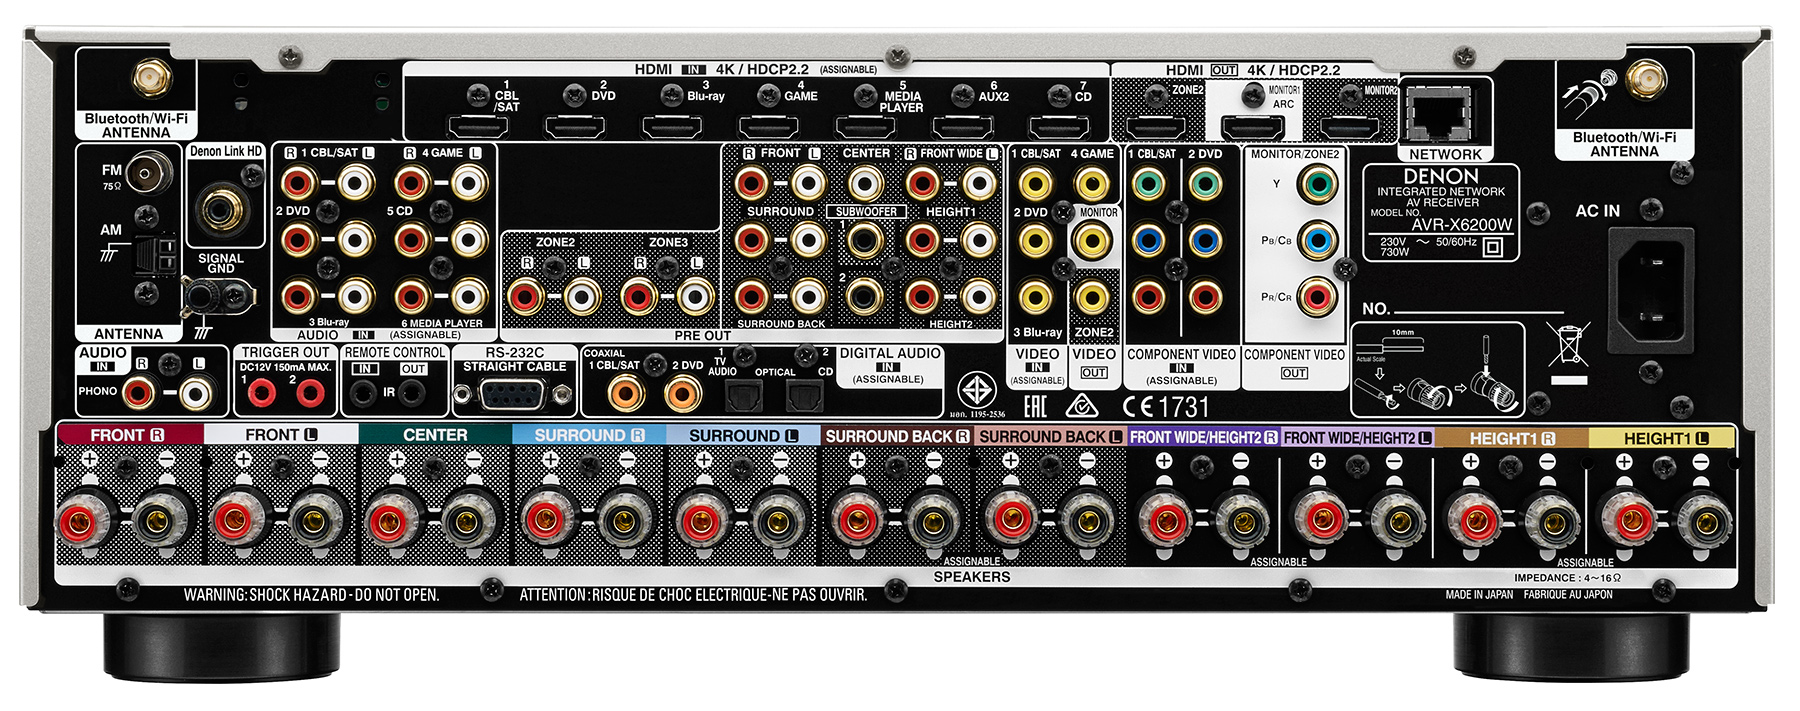1800x711 pixels.
Task: Select the FM 75Ω coaxial antenna jack
Action: (x=149, y=174)
